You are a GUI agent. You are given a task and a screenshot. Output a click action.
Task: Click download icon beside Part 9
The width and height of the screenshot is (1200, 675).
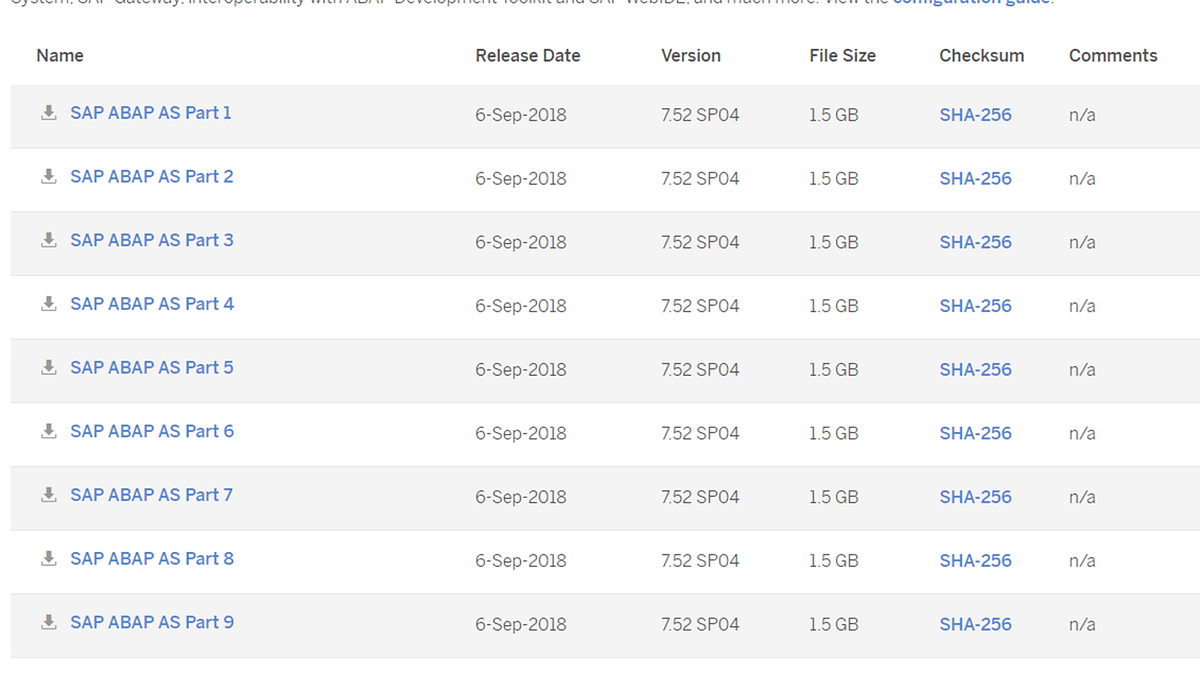[48, 622]
